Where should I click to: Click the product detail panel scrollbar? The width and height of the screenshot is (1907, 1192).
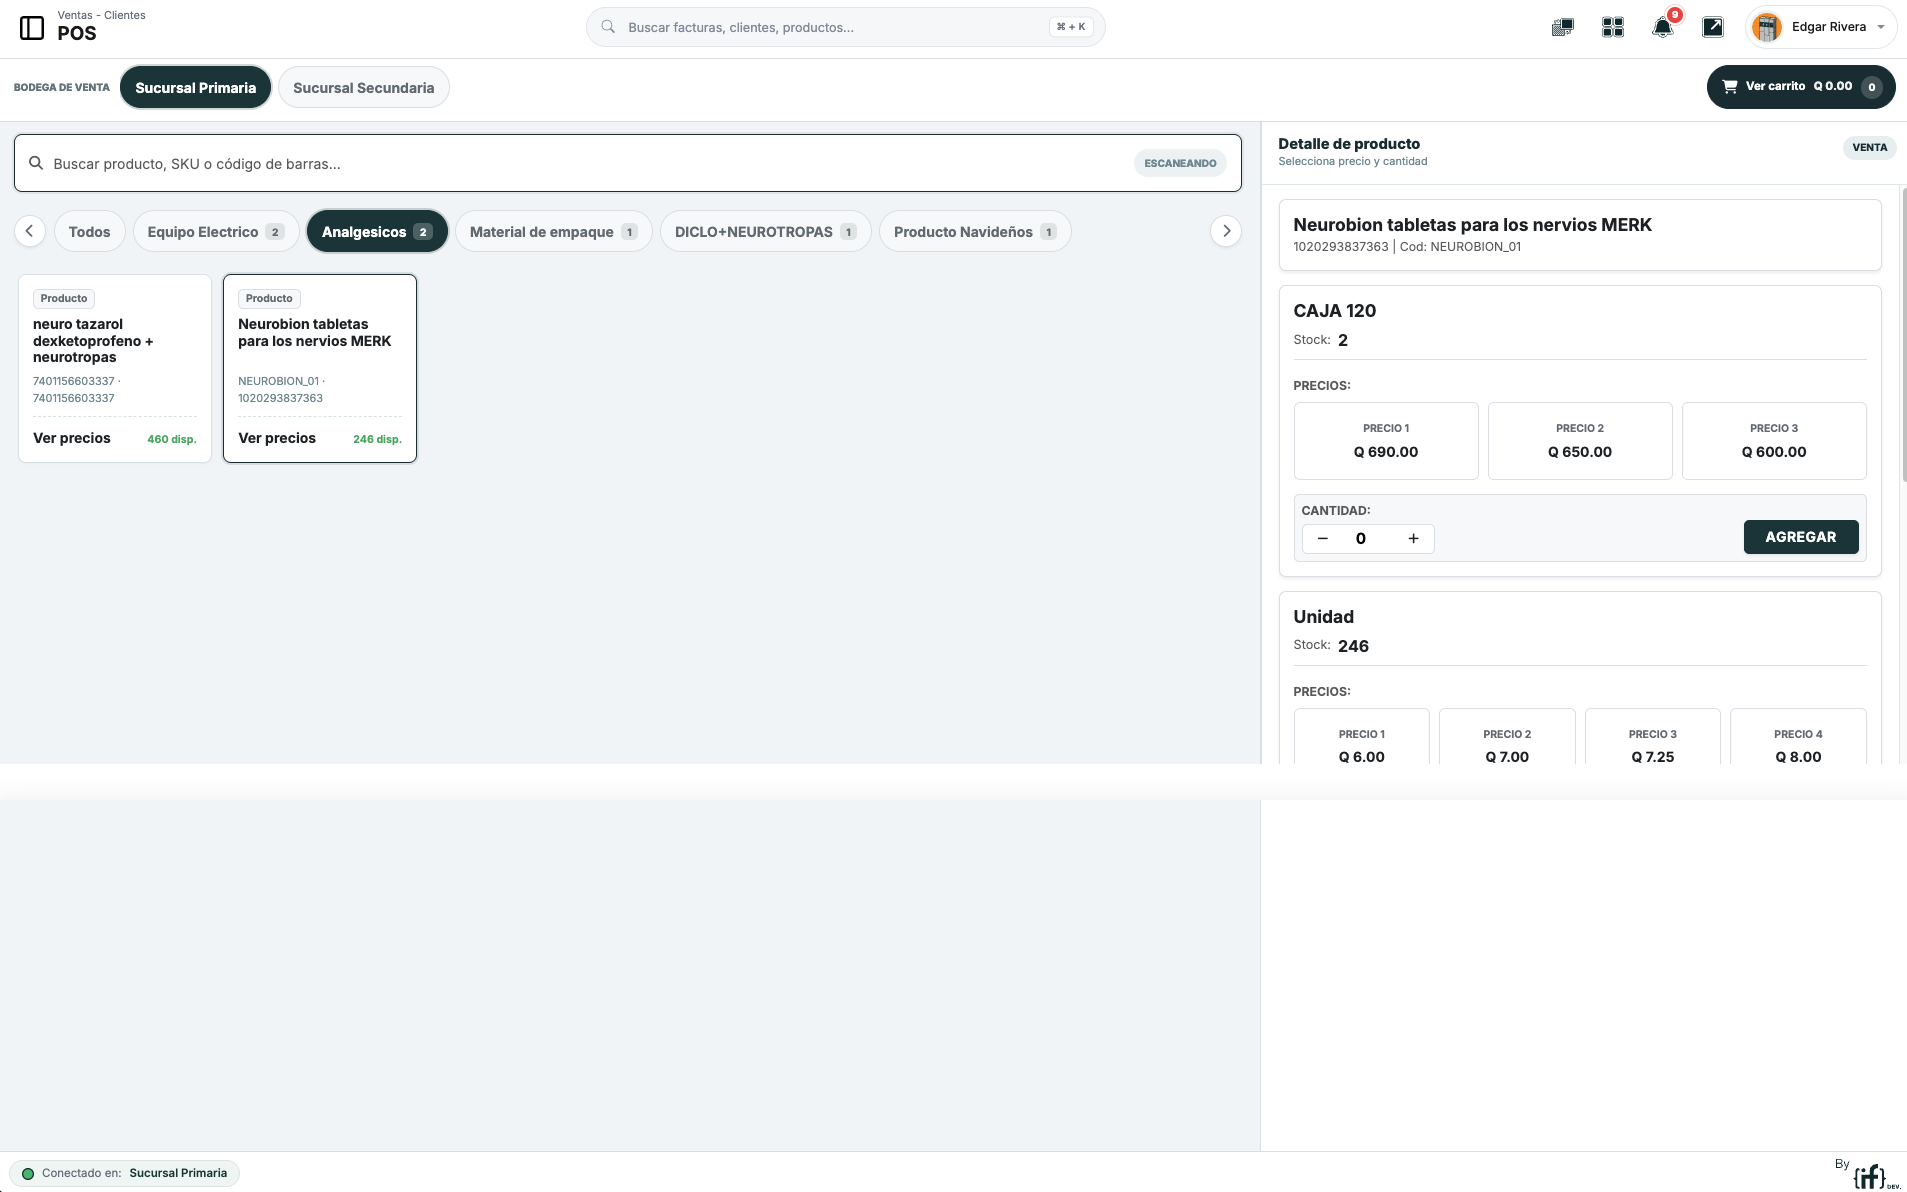[x=1903, y=335]
